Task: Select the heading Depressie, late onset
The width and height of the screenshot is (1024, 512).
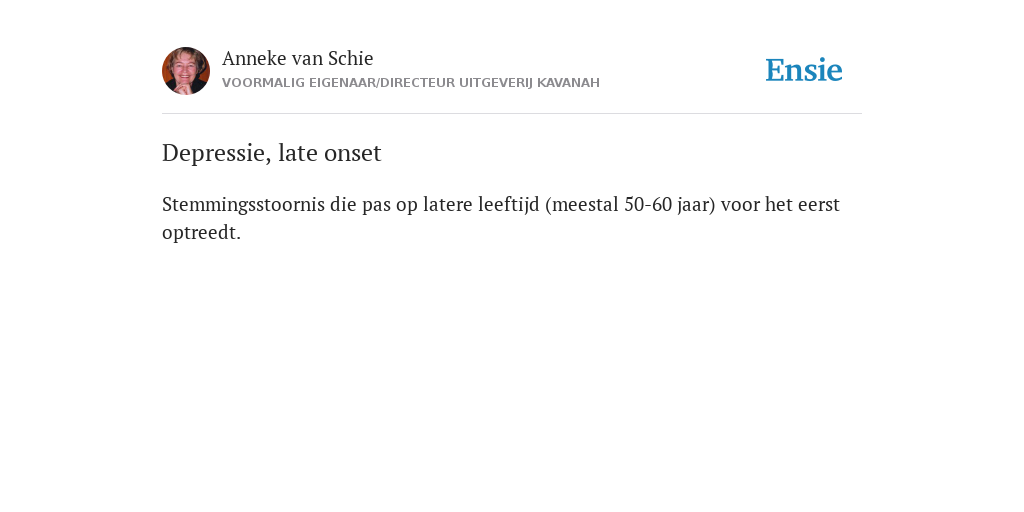Action: click(272, 153)
